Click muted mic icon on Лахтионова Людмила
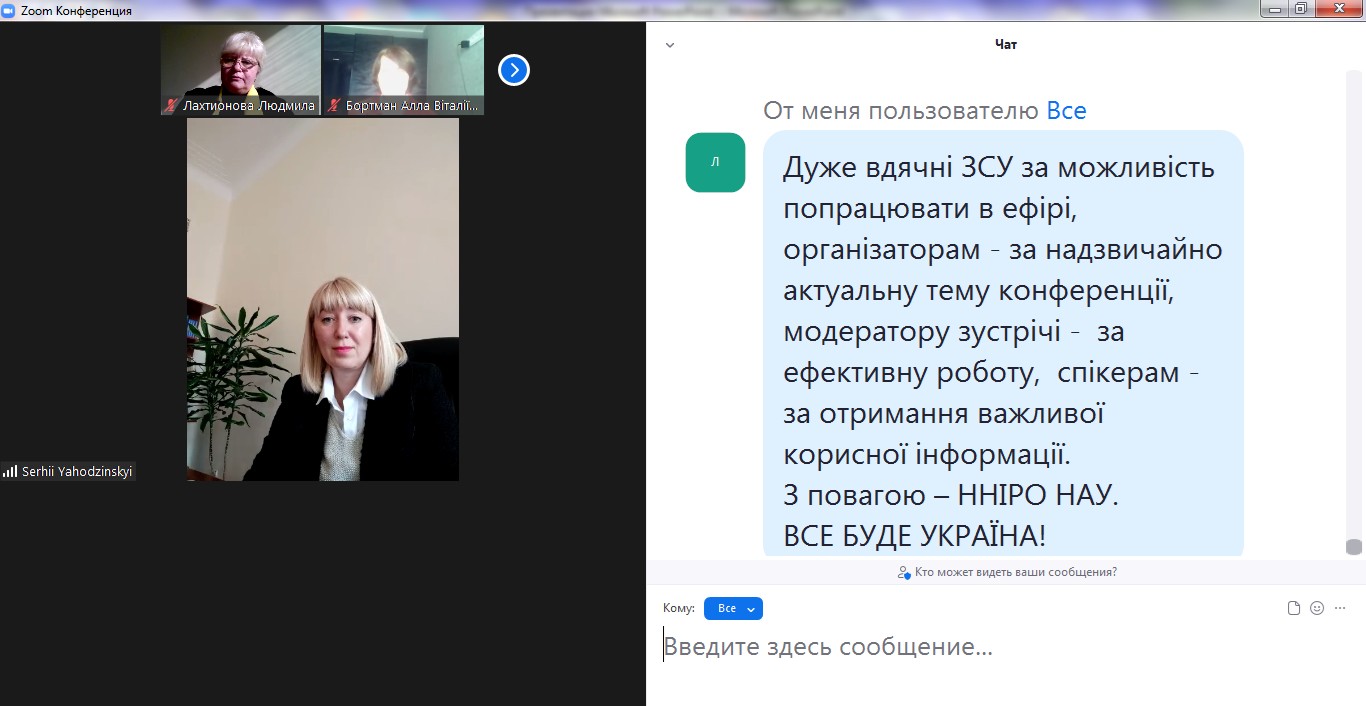This screenshot has height=706, width=1366. coord(171,105)
